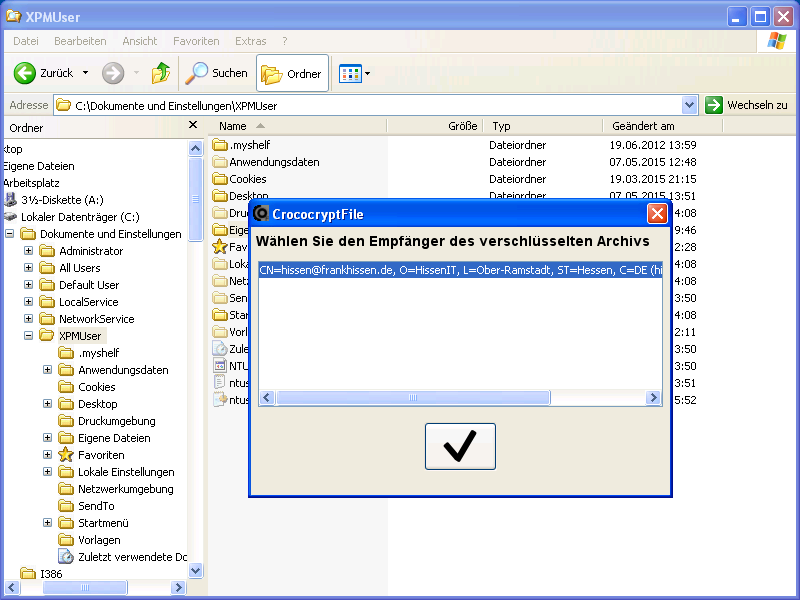Click the recipient list horizontal scrollbar thumb

coord(413,397)
